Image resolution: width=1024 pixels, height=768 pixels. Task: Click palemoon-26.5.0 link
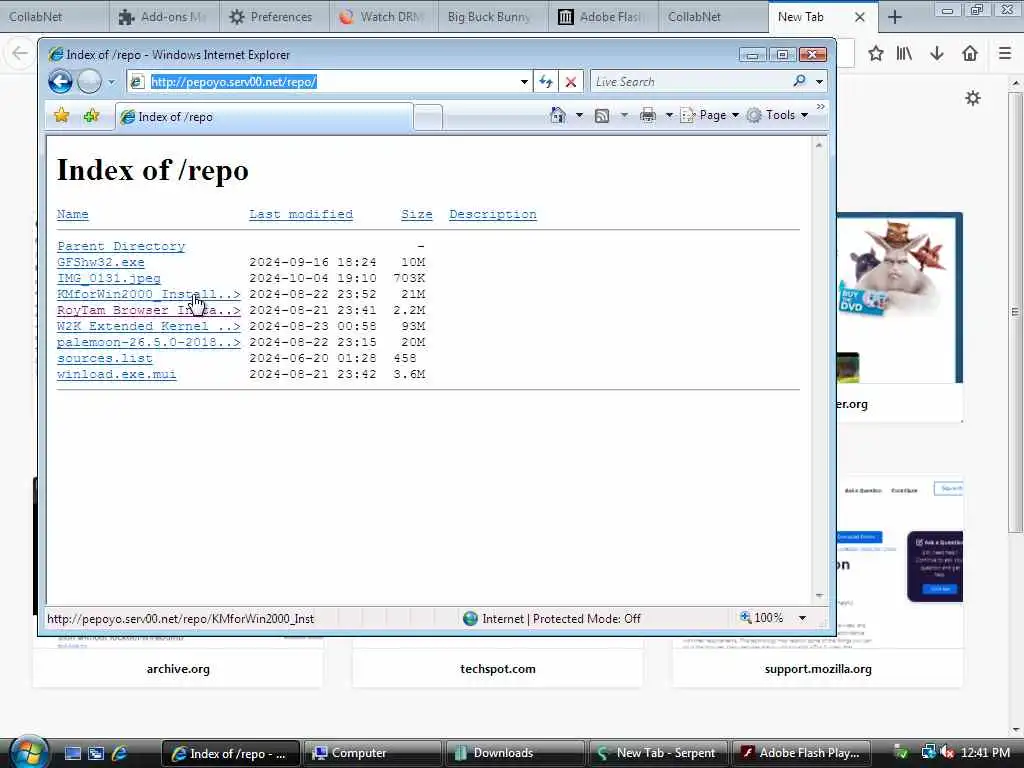(x=148, y=342)
